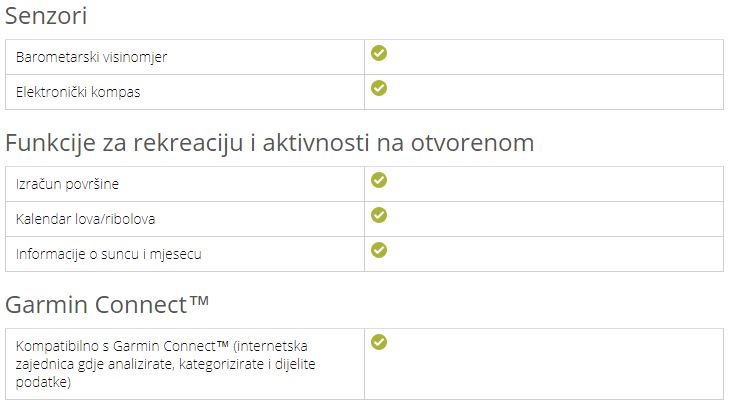Click 'aktivnosti na otvorenom' in the heading
Image resolution: width=730 pixels, height=408 pixels.
[398, 143]
